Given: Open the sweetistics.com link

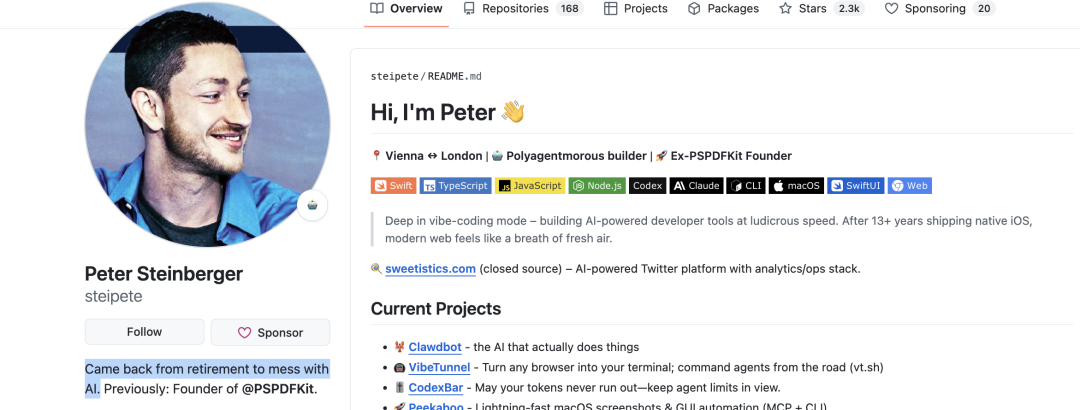Looking at the screenshot, I should click(429, 268).
